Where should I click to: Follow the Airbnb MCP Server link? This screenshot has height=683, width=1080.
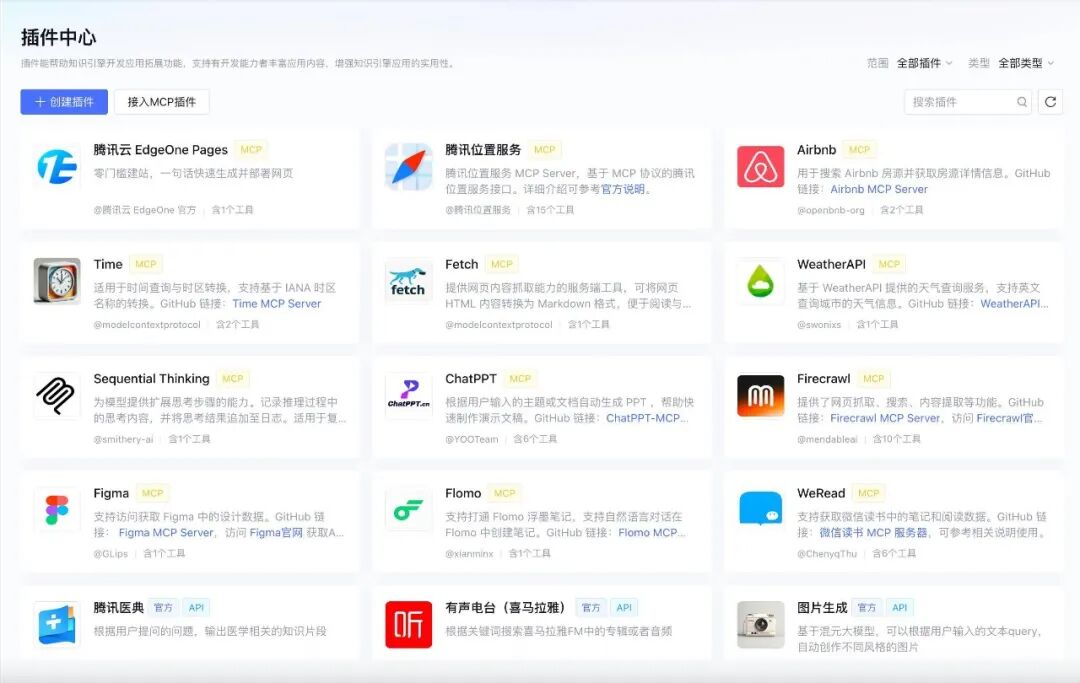[x=879, y=189]
